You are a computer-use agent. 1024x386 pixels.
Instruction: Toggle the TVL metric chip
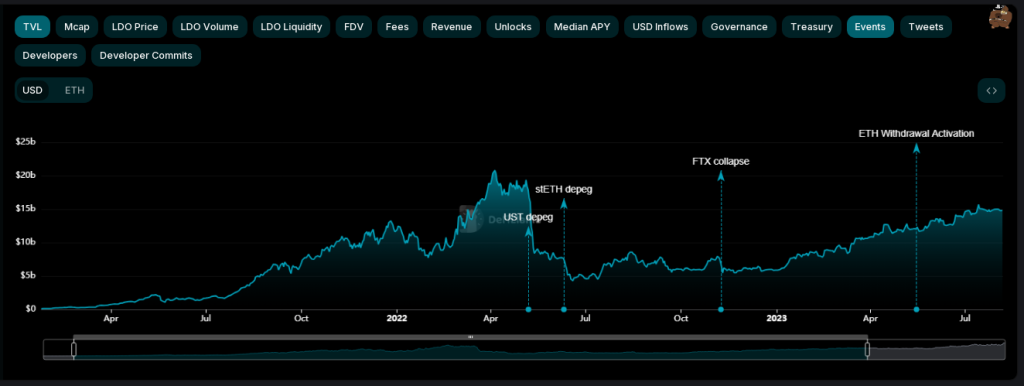pyautogui.click(x=33, y=27)
